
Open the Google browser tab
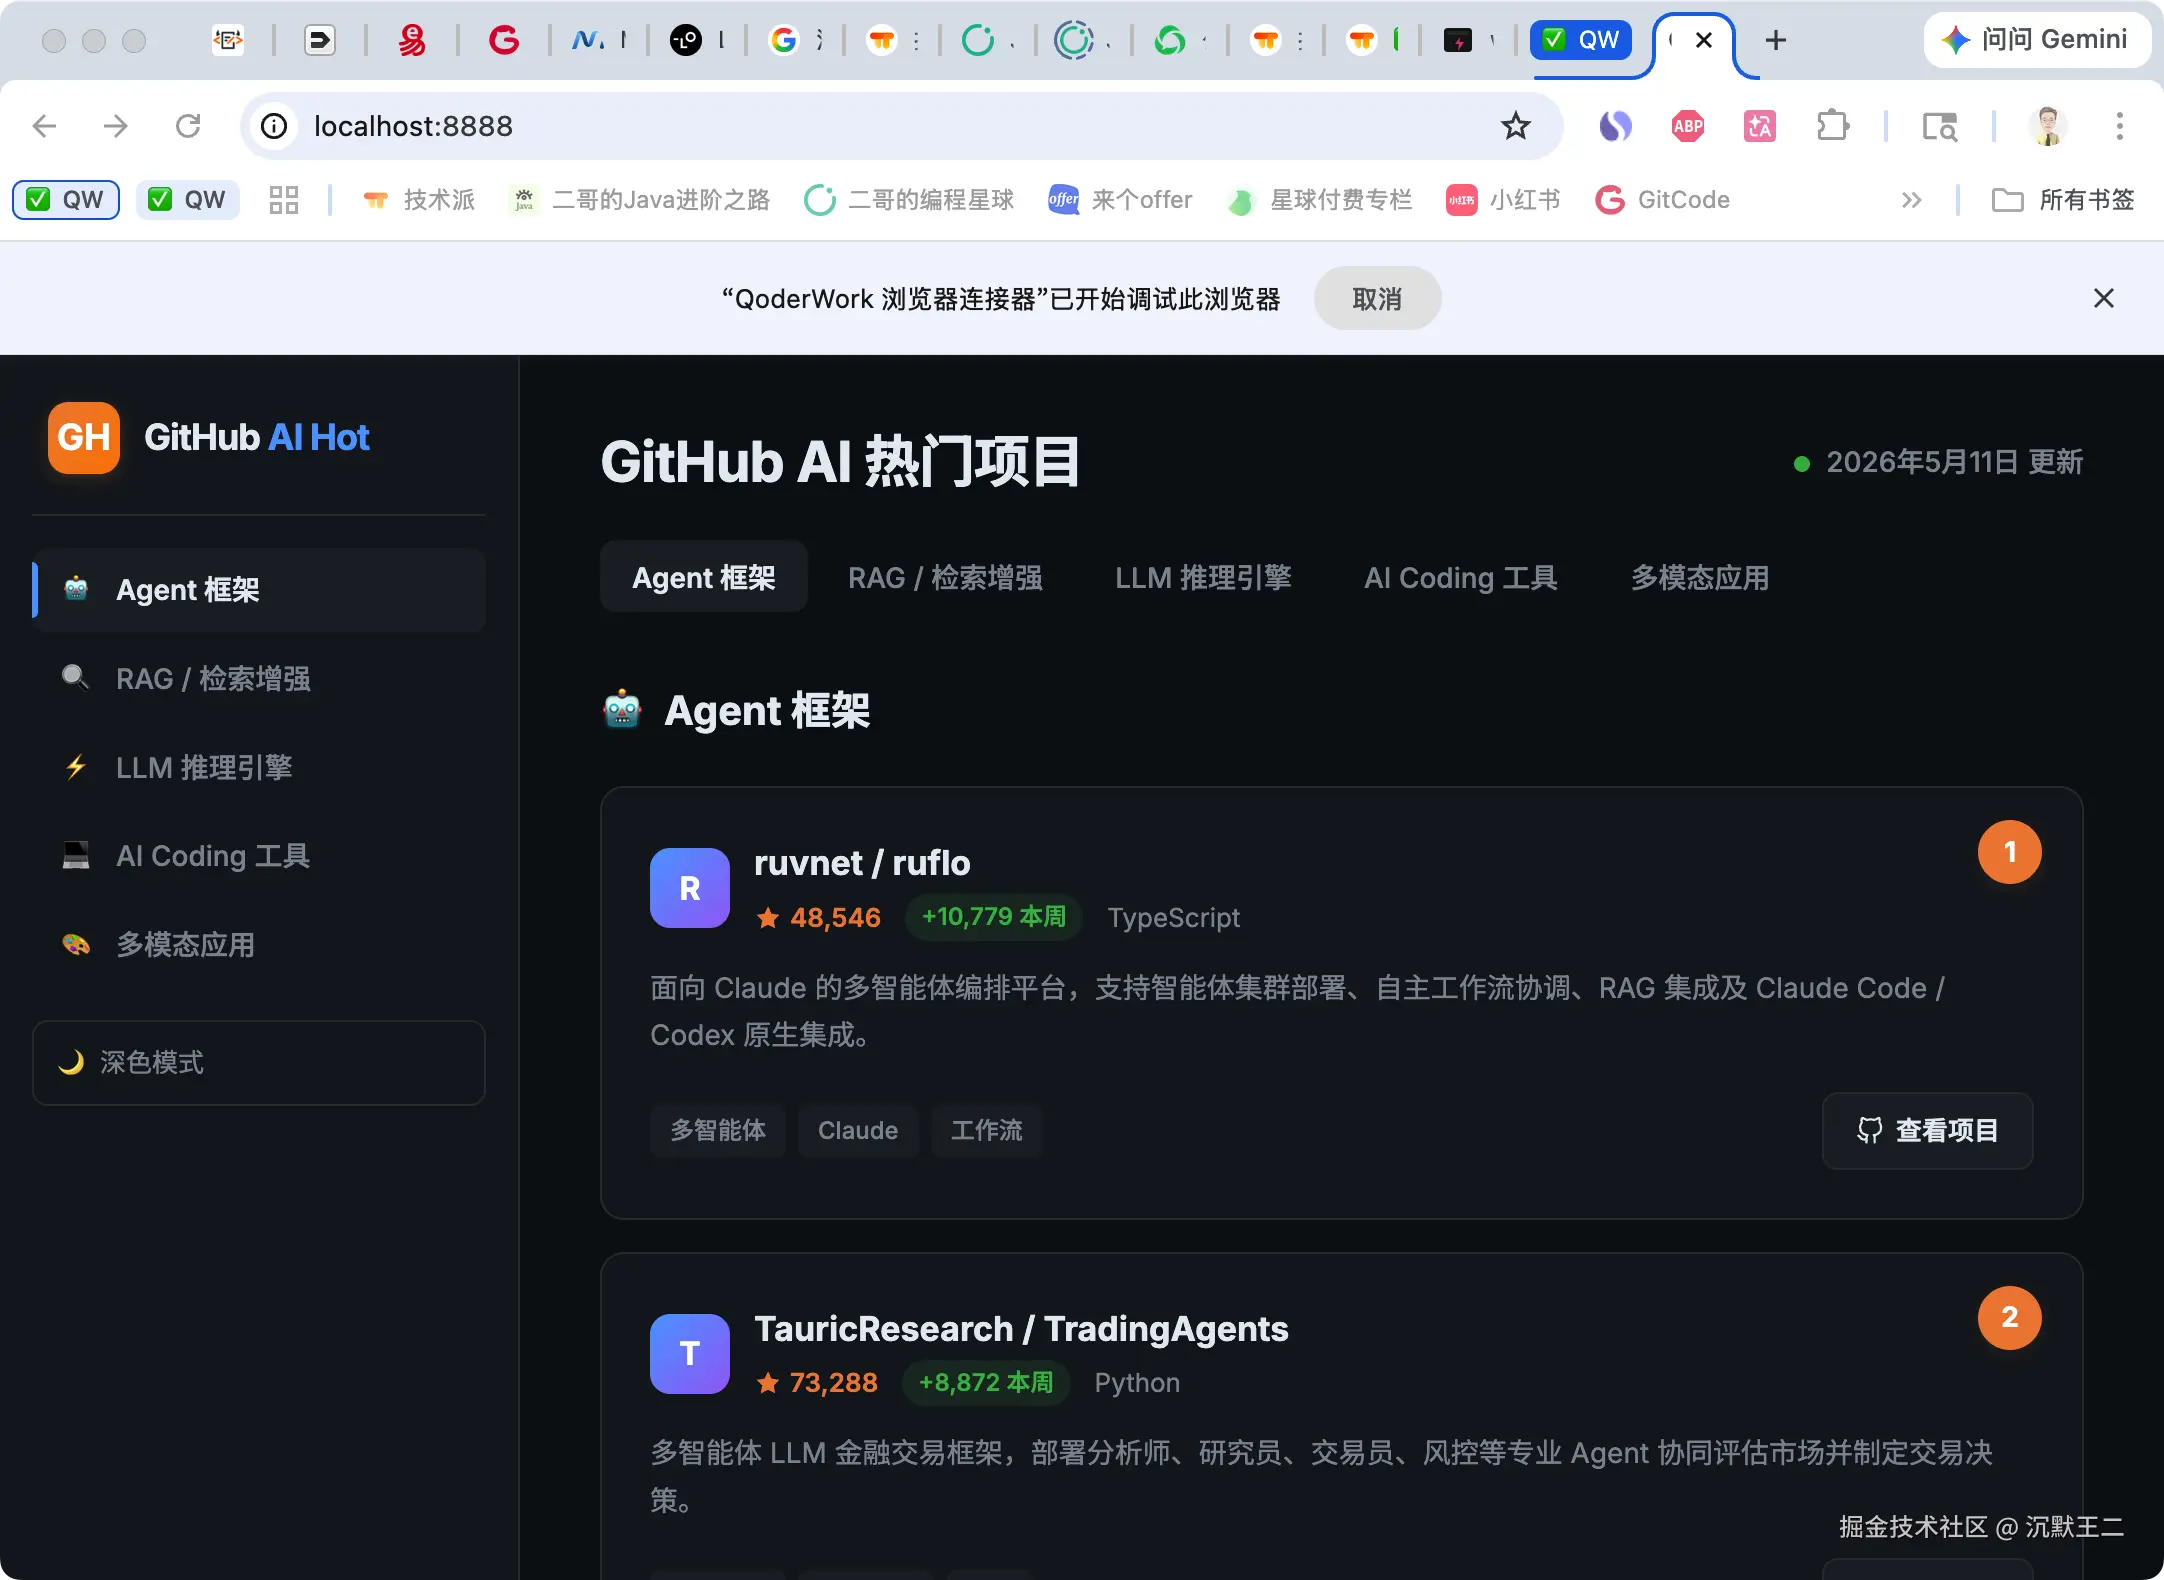[x=784, y=40]
